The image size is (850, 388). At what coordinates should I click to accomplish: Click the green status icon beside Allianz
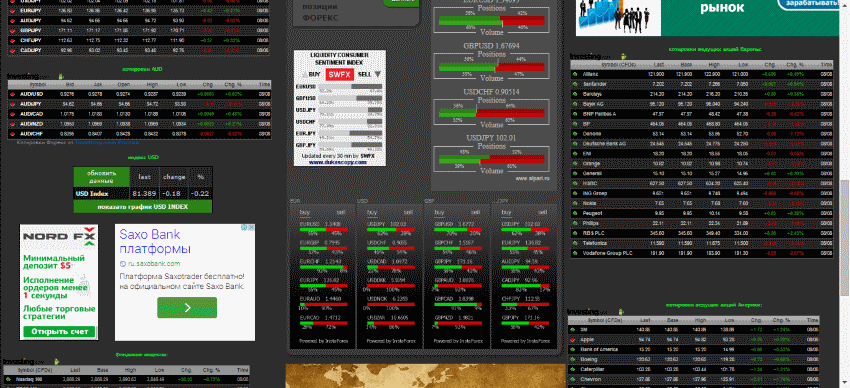[575, 74]
